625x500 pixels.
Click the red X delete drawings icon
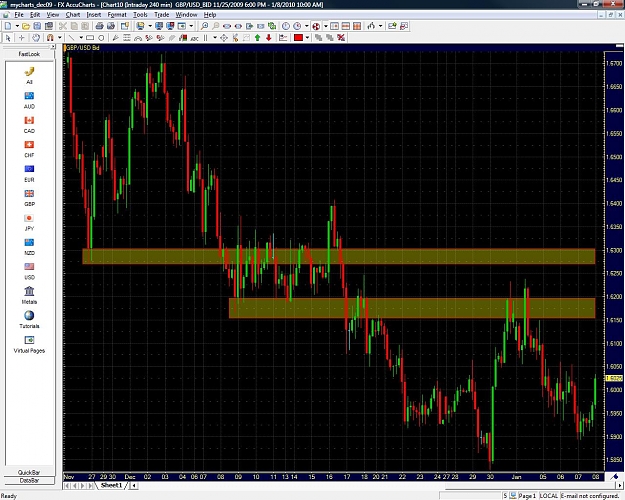coord(341,37)
